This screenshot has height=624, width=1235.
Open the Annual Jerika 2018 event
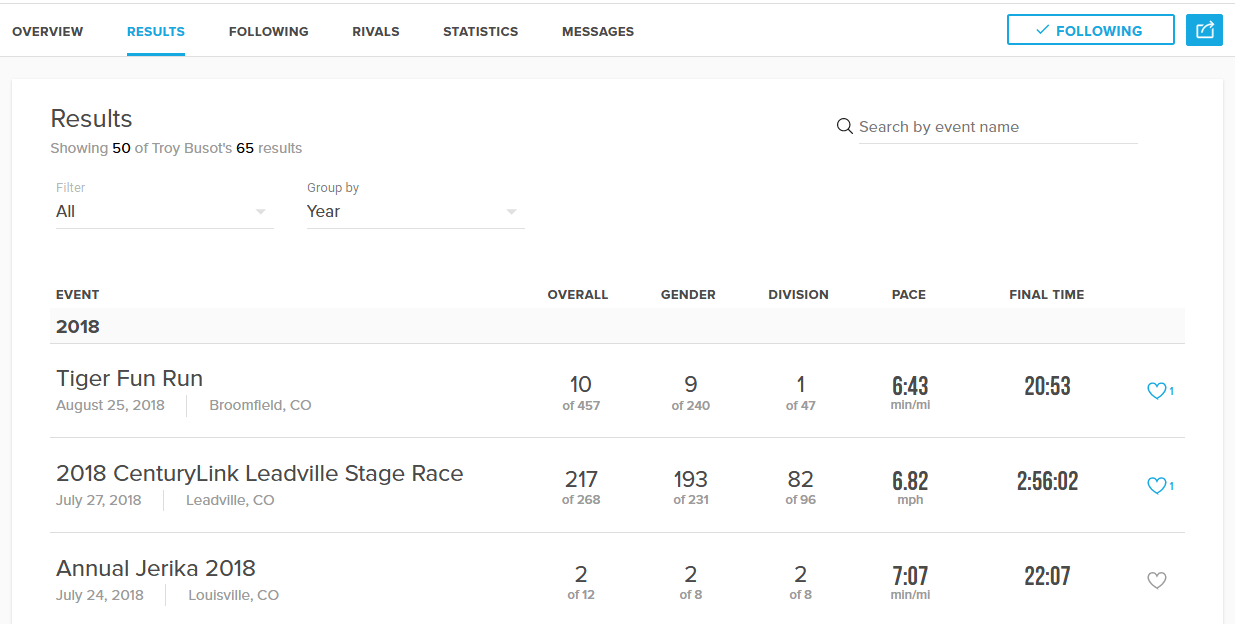point(156,569)
